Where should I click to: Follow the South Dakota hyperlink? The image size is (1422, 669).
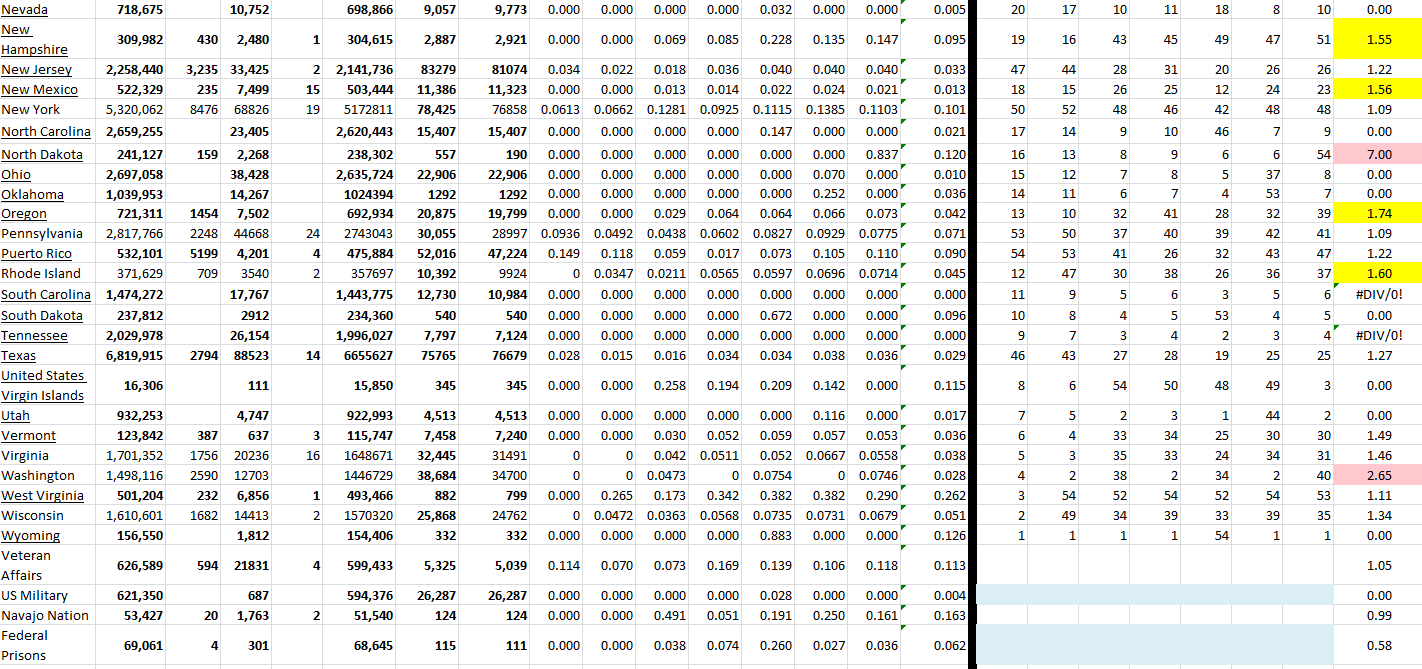pos(41,315)
